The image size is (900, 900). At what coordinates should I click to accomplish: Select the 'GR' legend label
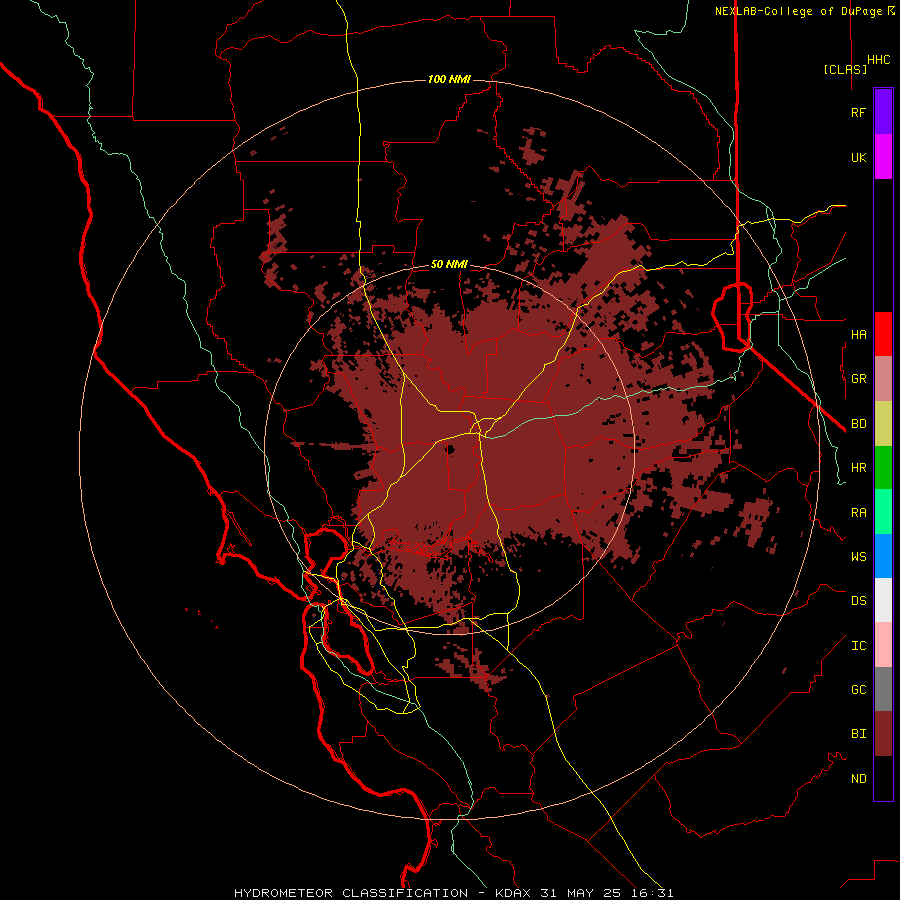(x=858, y=379)
